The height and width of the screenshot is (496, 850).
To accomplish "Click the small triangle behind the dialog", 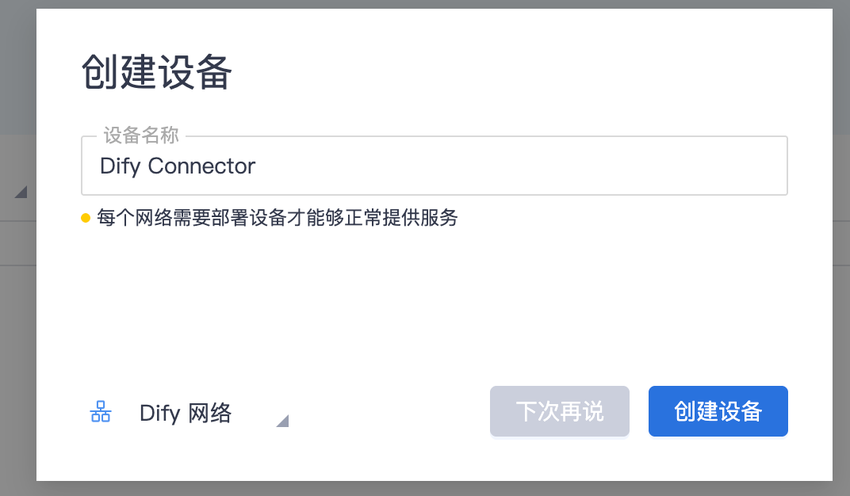I will (x=20, y=191).
